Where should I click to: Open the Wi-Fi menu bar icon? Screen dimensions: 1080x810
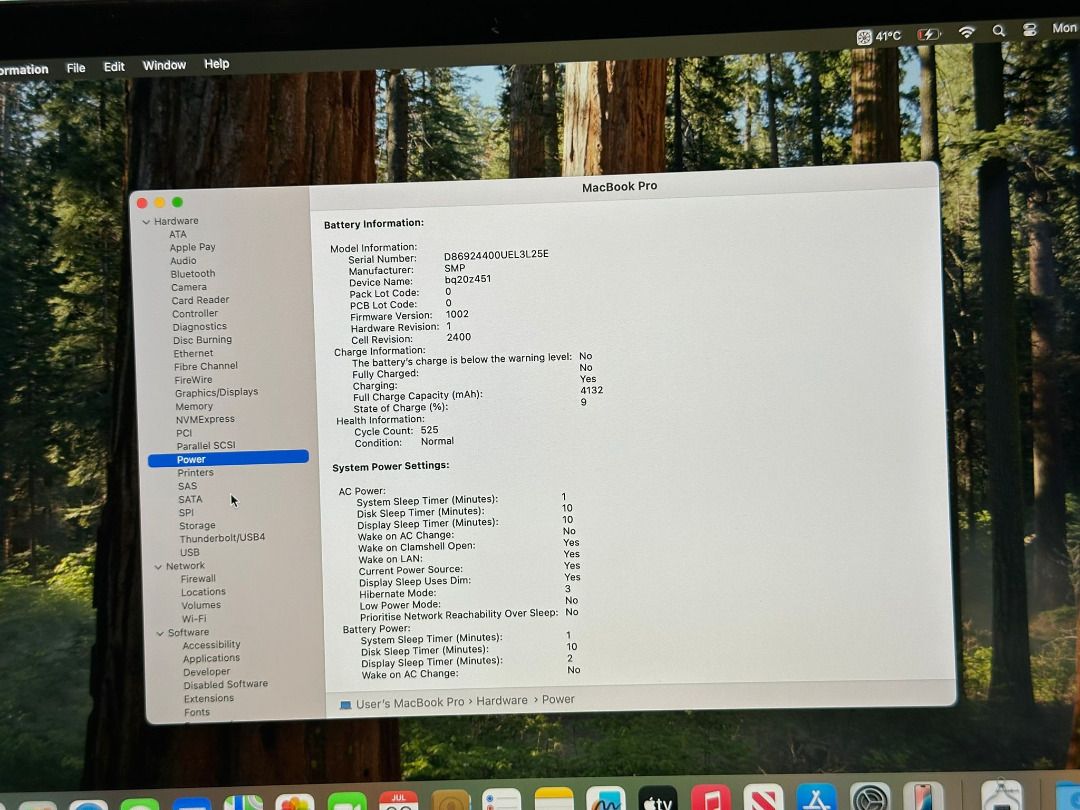(x=967, y=32)
